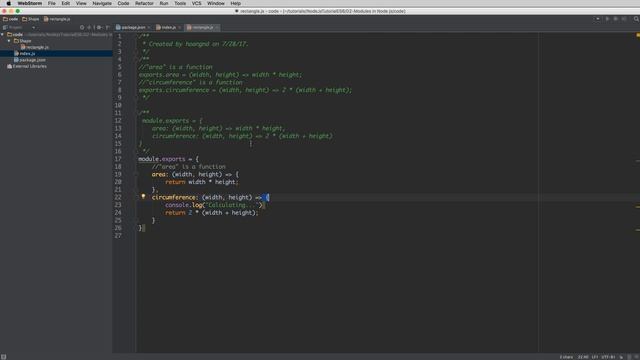Click the rectangle.js breadcrumb in navigation bar
Viewport: 640px width, 360px height.
point(57,19)
